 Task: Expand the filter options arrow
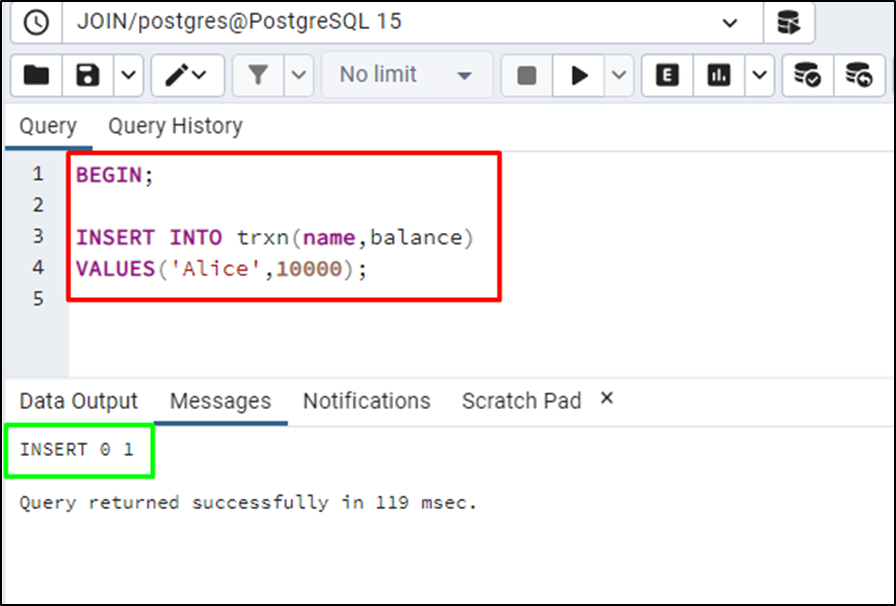tap(299, 75)
